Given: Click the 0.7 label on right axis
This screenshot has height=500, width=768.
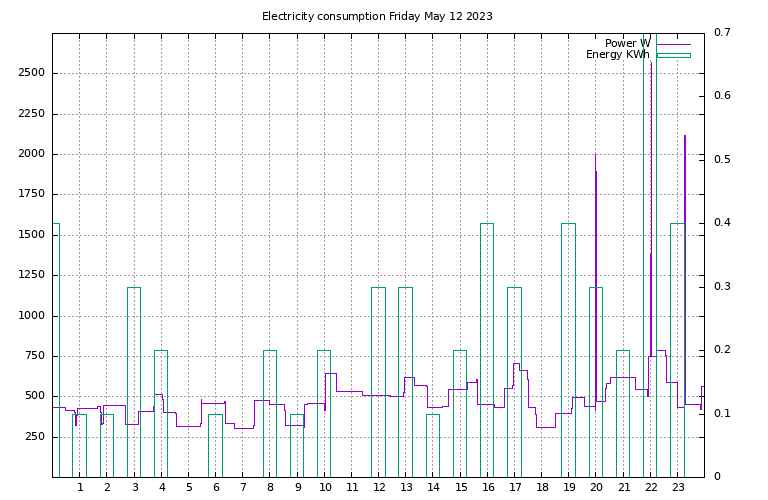Looking at the screenshot, I should click(722, 32).
